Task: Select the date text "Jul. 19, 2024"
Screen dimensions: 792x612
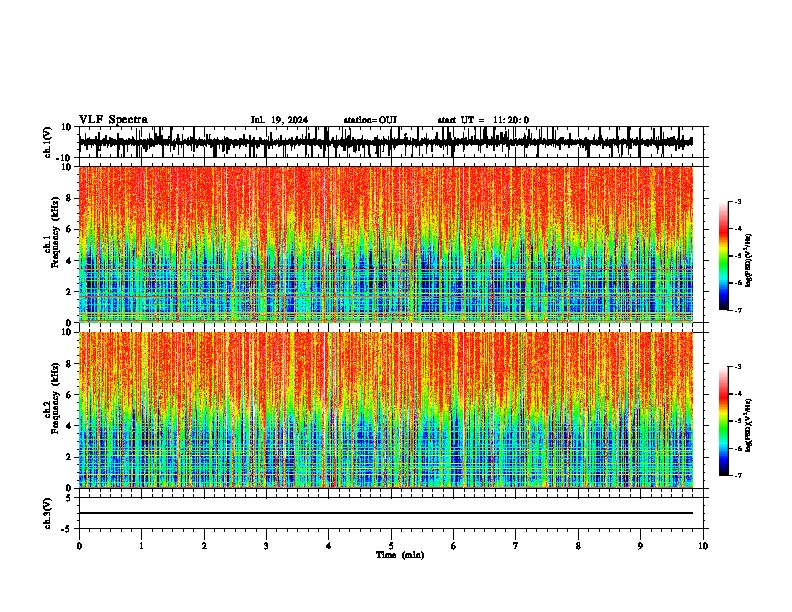Action: (x=279, y=120)
